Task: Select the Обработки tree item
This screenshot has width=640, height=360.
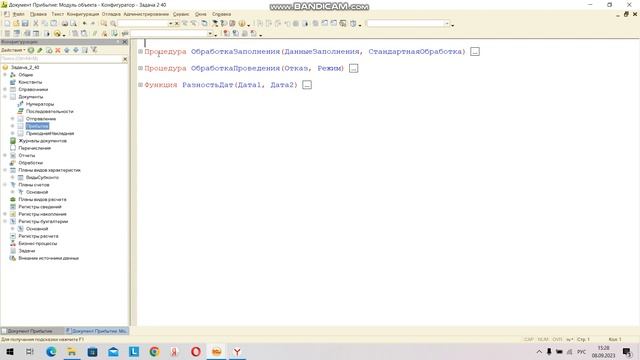Action: point(31,163)
